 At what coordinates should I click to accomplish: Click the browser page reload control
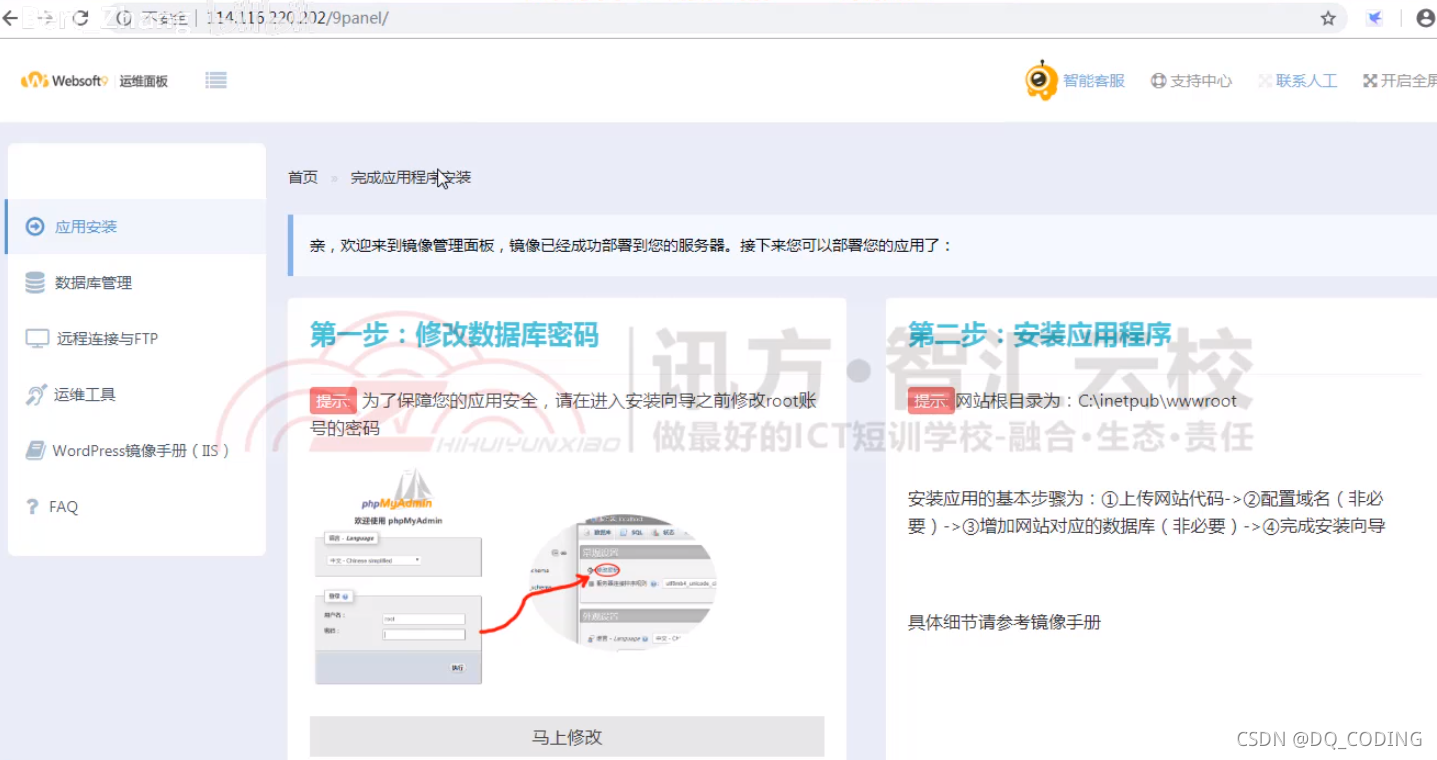[x=80, y=17]
